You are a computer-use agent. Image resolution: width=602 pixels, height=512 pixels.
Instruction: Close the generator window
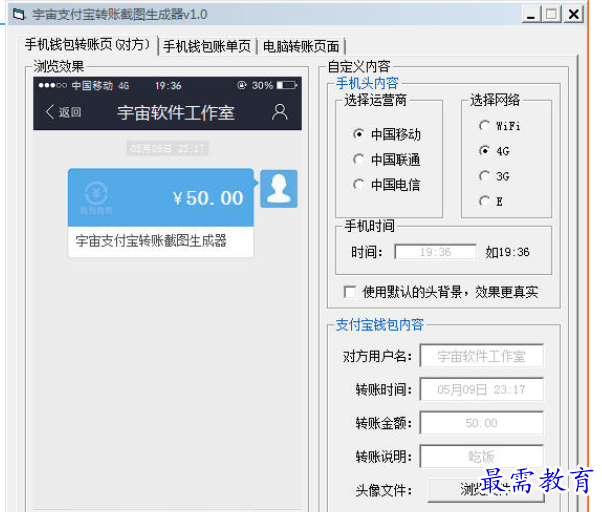pos(574,15)
